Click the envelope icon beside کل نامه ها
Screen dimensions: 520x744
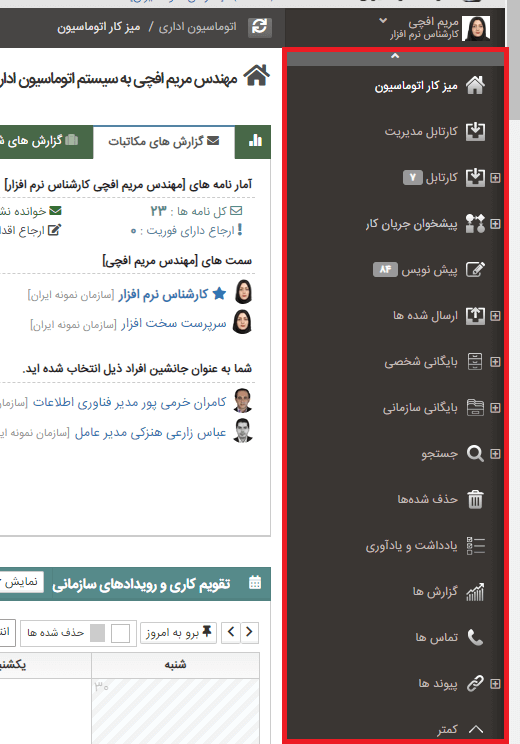click(236, 211)
